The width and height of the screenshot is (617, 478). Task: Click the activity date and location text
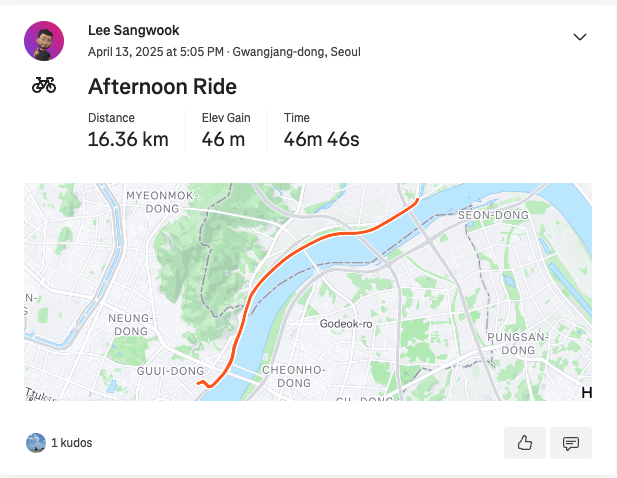tap(224, 52)
